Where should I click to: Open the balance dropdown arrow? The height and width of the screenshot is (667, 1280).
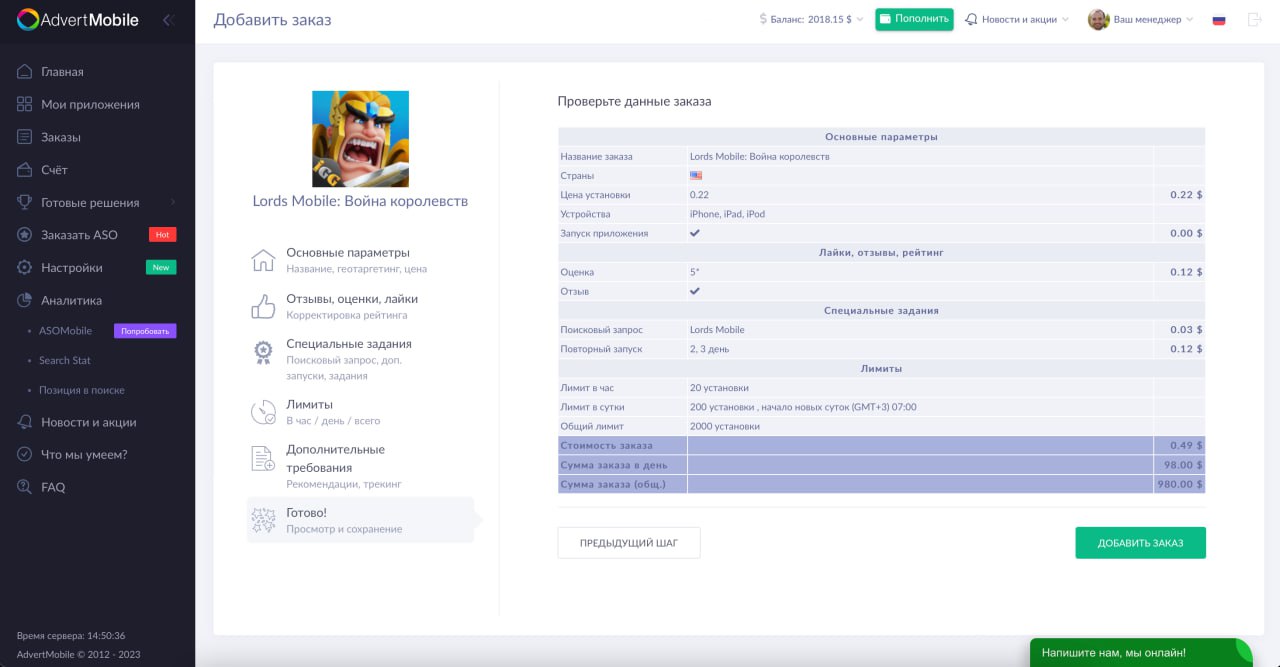pyautogui.click(x=860, y=20)
